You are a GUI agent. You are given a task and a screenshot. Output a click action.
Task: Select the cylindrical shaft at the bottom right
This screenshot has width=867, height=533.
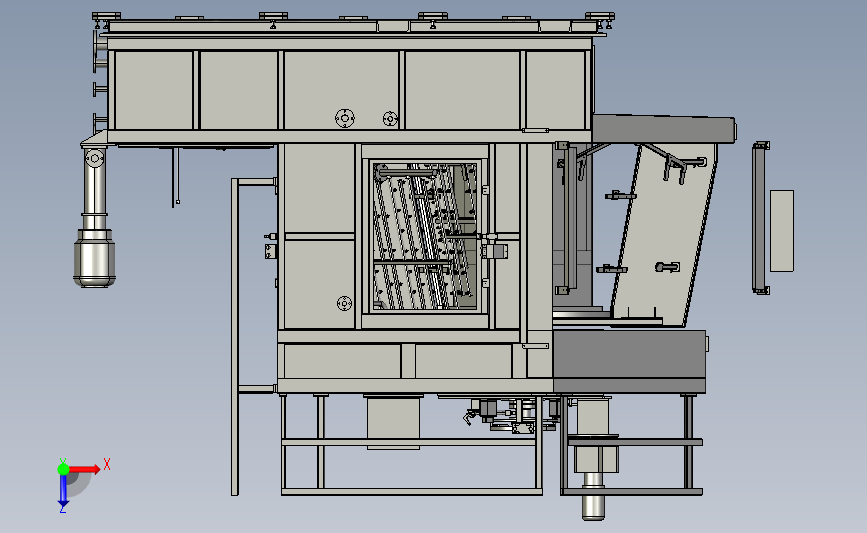tap(593, 496)
